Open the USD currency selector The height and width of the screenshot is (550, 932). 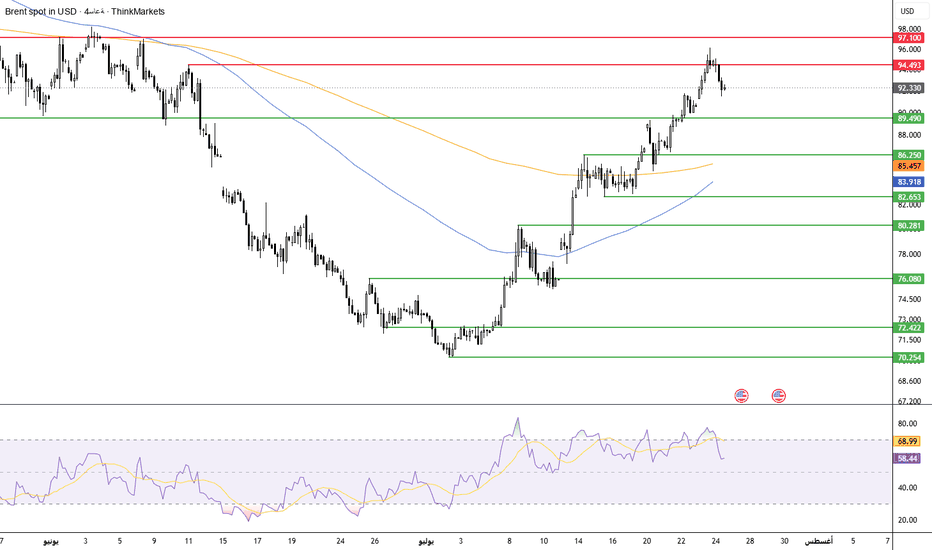(907, 11)
